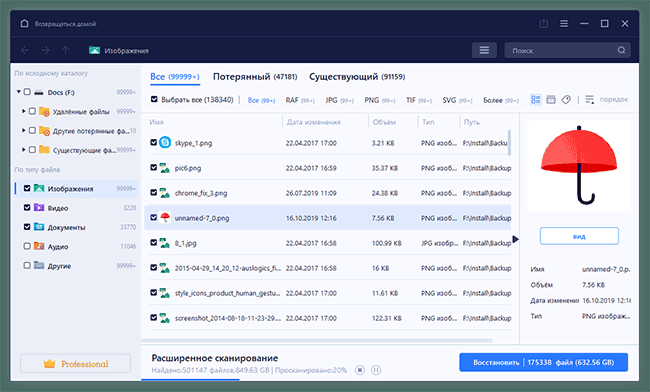
Task: Open the Более file type dropdown
Action: (x=501, y=100)
